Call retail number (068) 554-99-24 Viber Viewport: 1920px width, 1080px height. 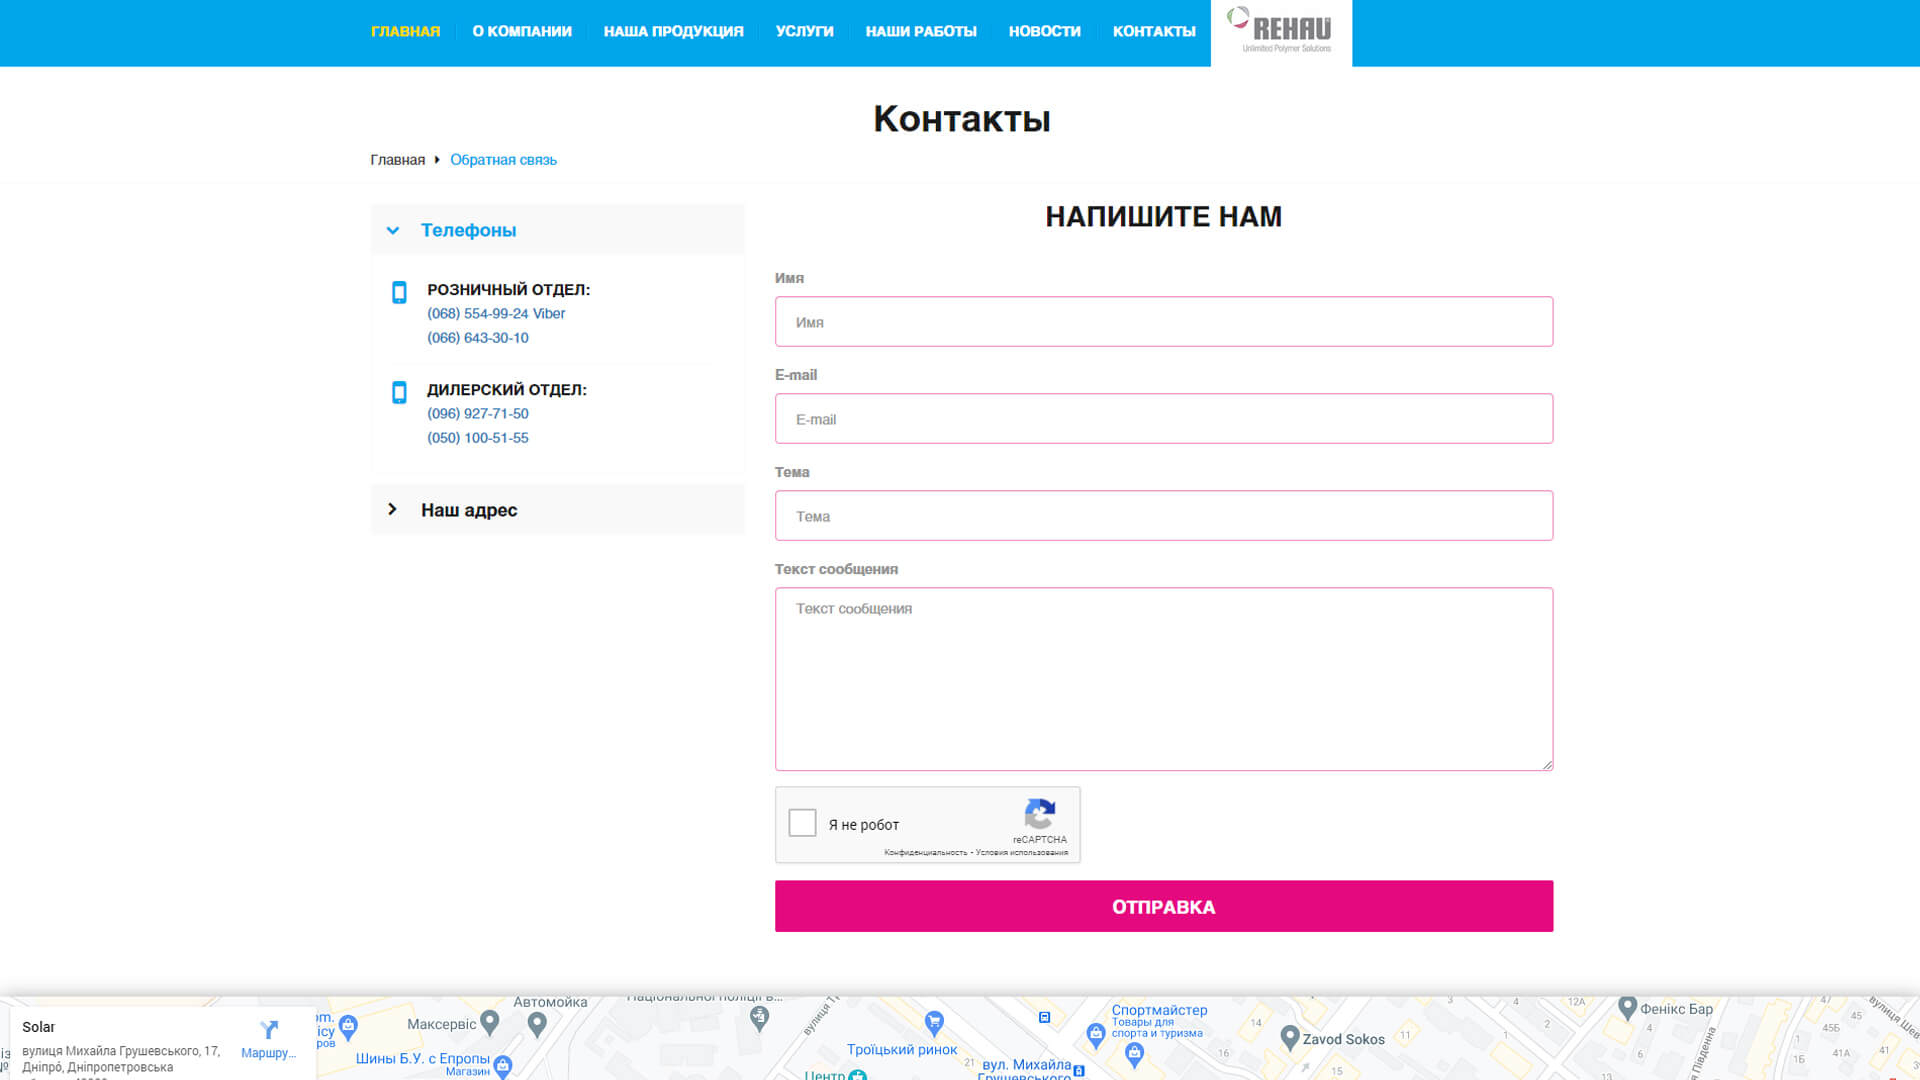point(496,313)
